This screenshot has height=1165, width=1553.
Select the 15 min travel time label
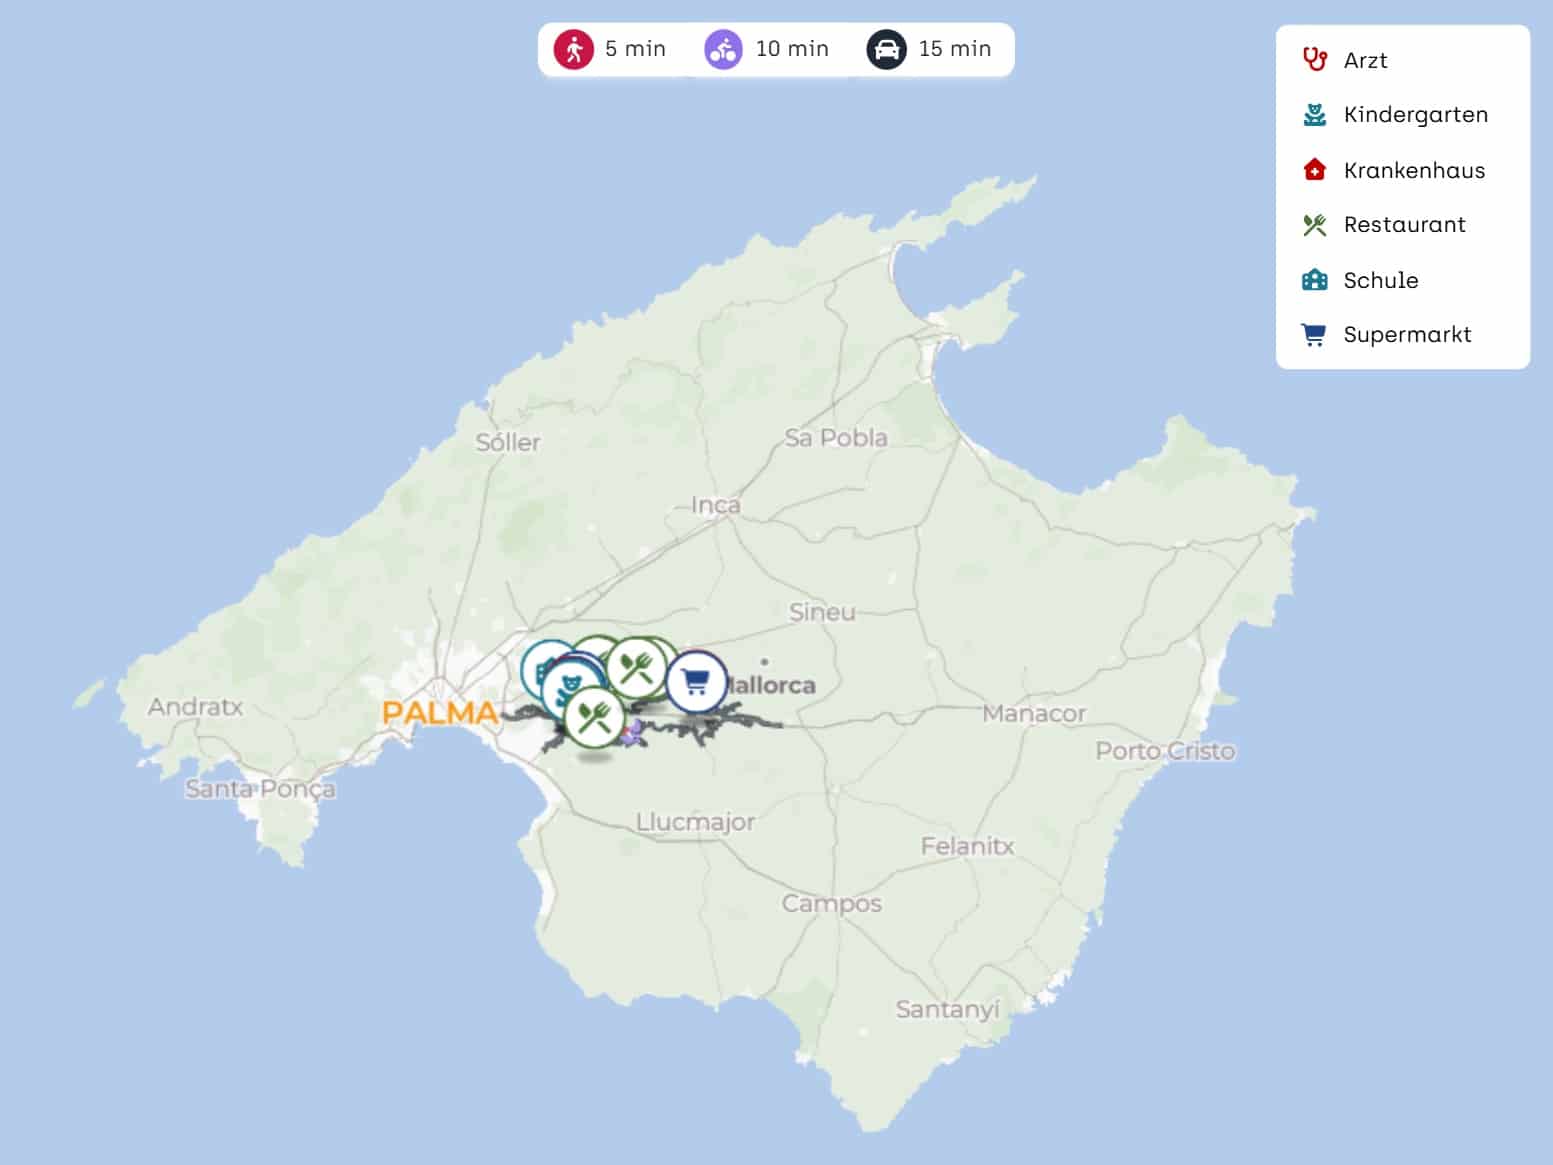click(x=954, y=49)
